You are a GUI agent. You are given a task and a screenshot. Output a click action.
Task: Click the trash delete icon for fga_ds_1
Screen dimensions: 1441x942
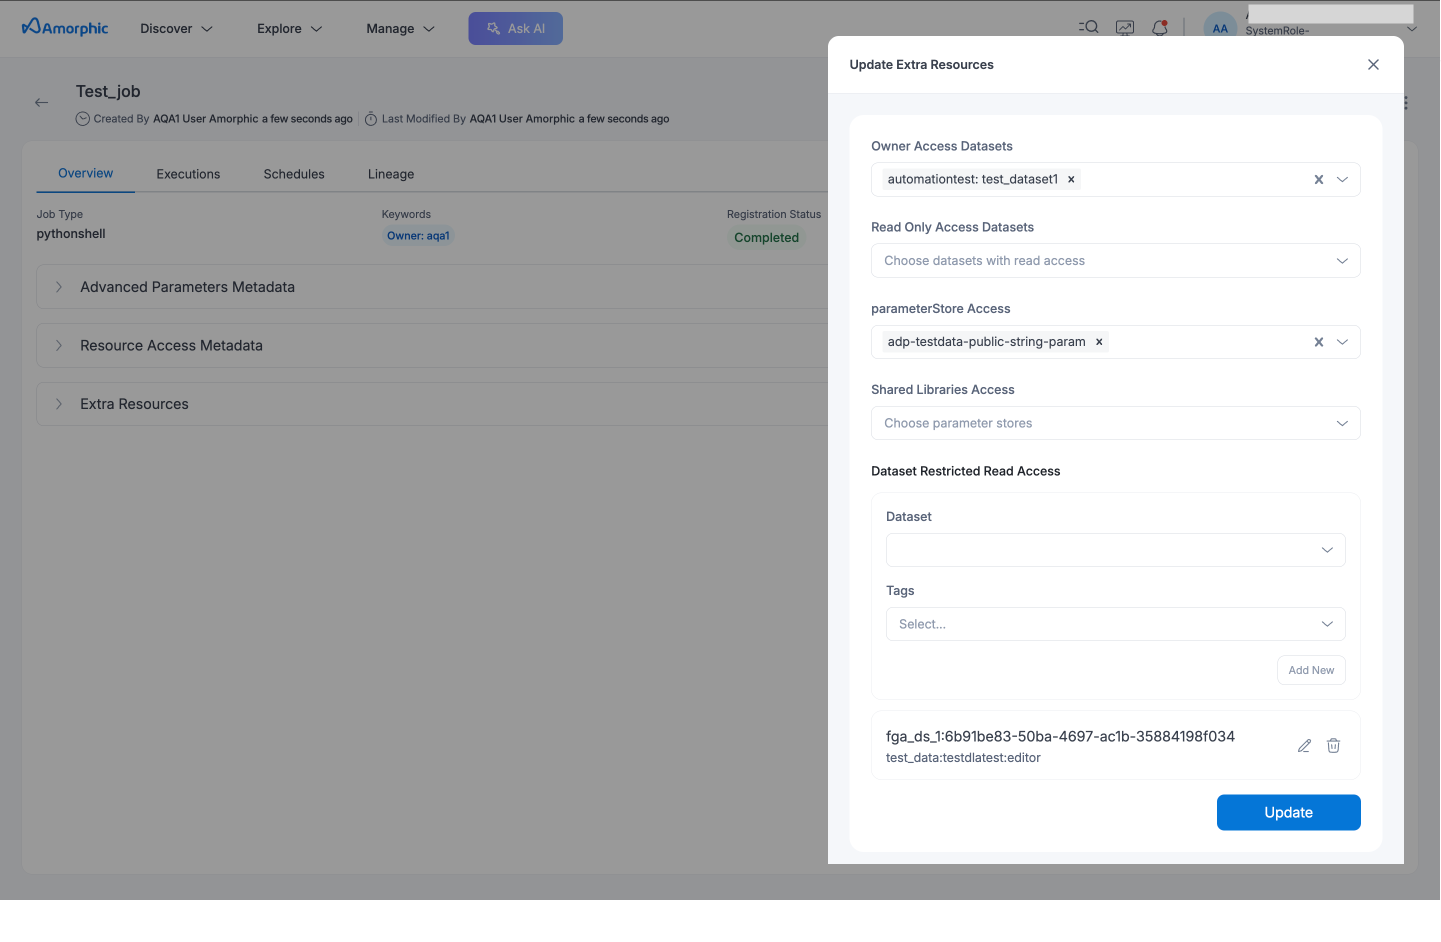pyautogui.click(x=1333, y=746)
